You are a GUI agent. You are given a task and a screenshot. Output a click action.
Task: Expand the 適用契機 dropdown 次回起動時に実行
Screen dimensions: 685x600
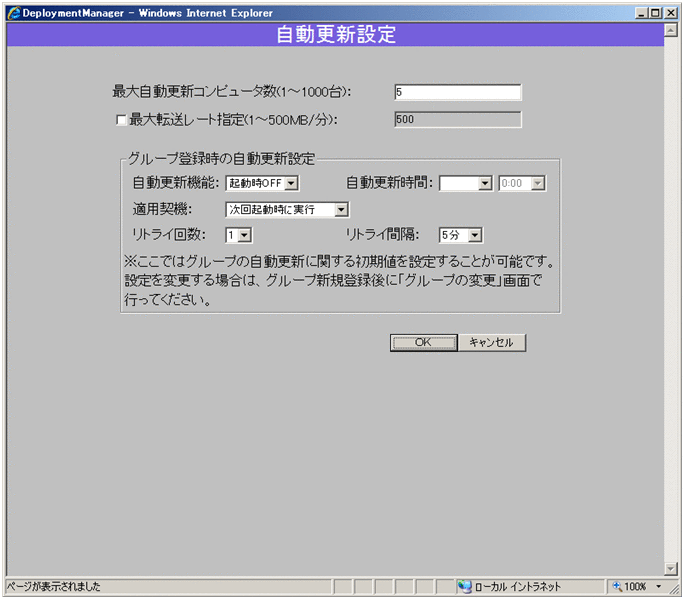(287, 210)
